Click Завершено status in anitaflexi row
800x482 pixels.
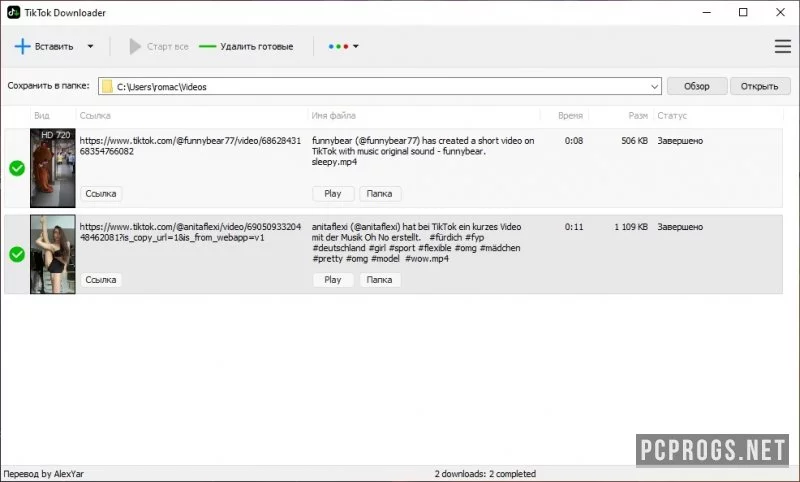pyautogui.click(x=680, y=227)
